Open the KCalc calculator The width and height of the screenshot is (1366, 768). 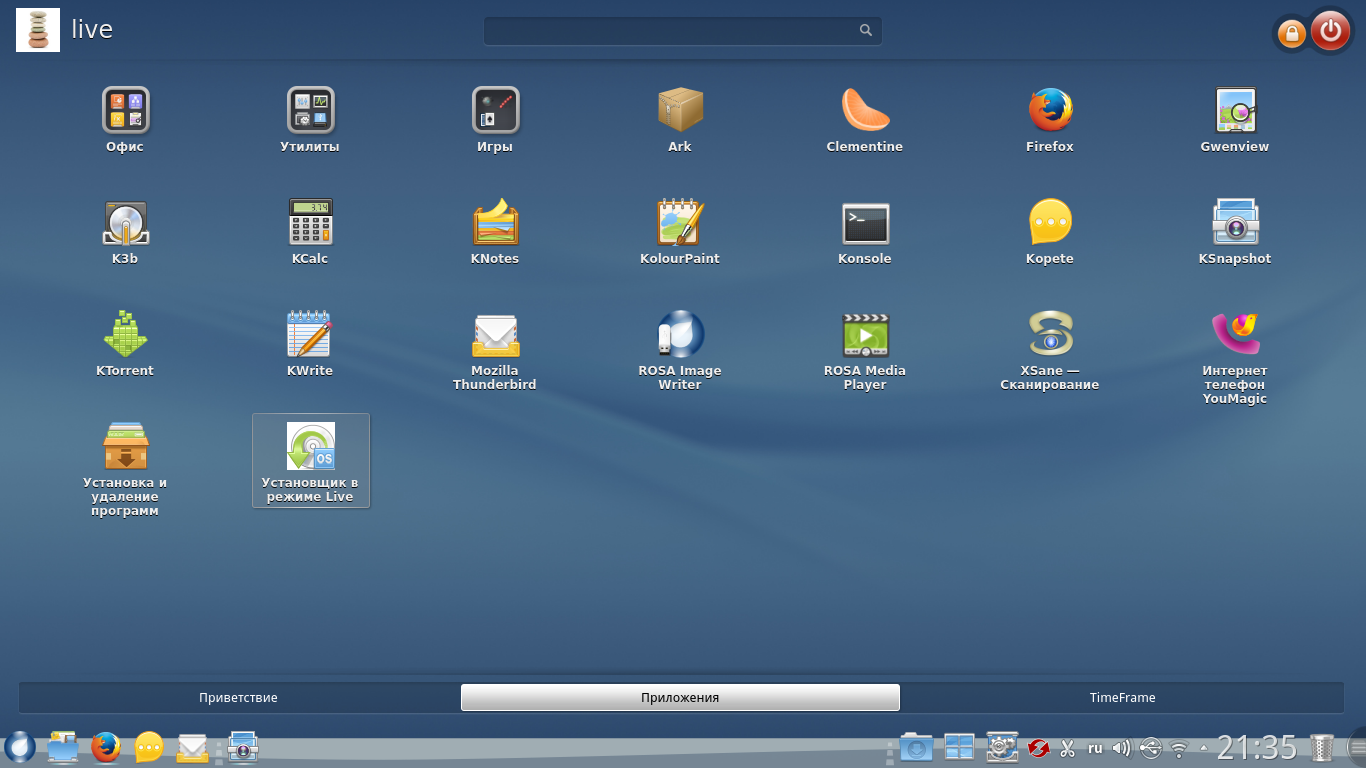(x=310, y=222)
